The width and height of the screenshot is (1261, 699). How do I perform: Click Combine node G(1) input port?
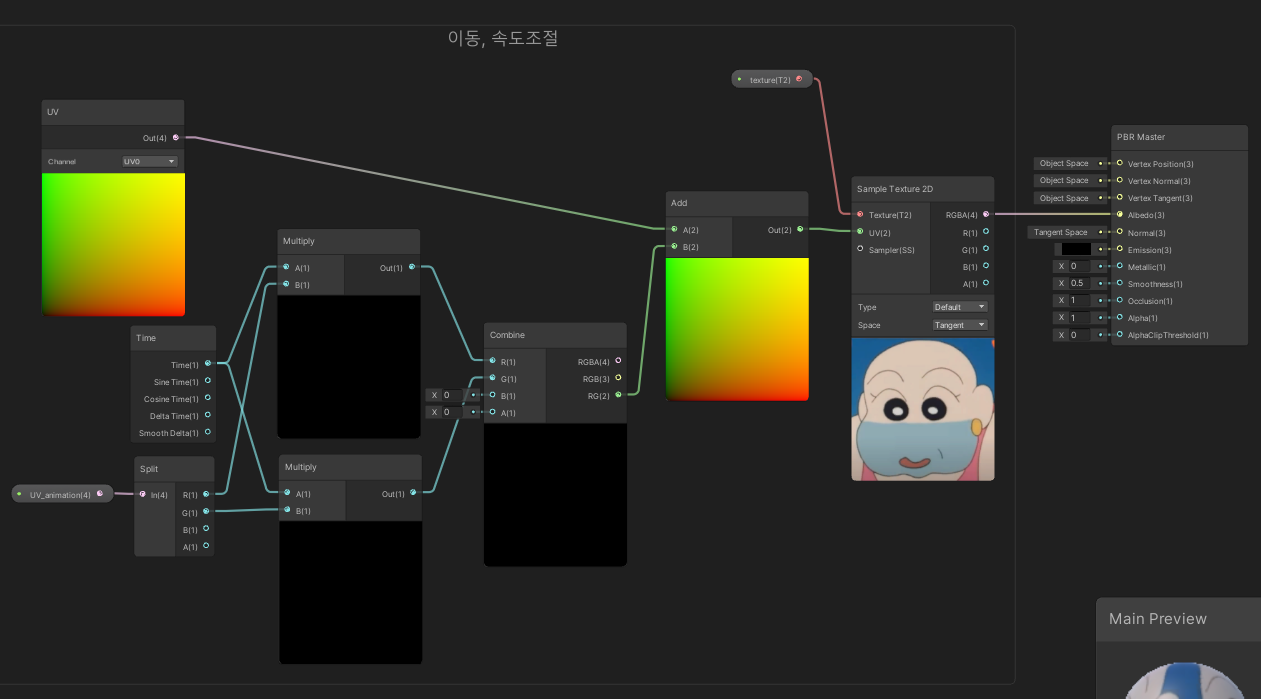point(493,378)
